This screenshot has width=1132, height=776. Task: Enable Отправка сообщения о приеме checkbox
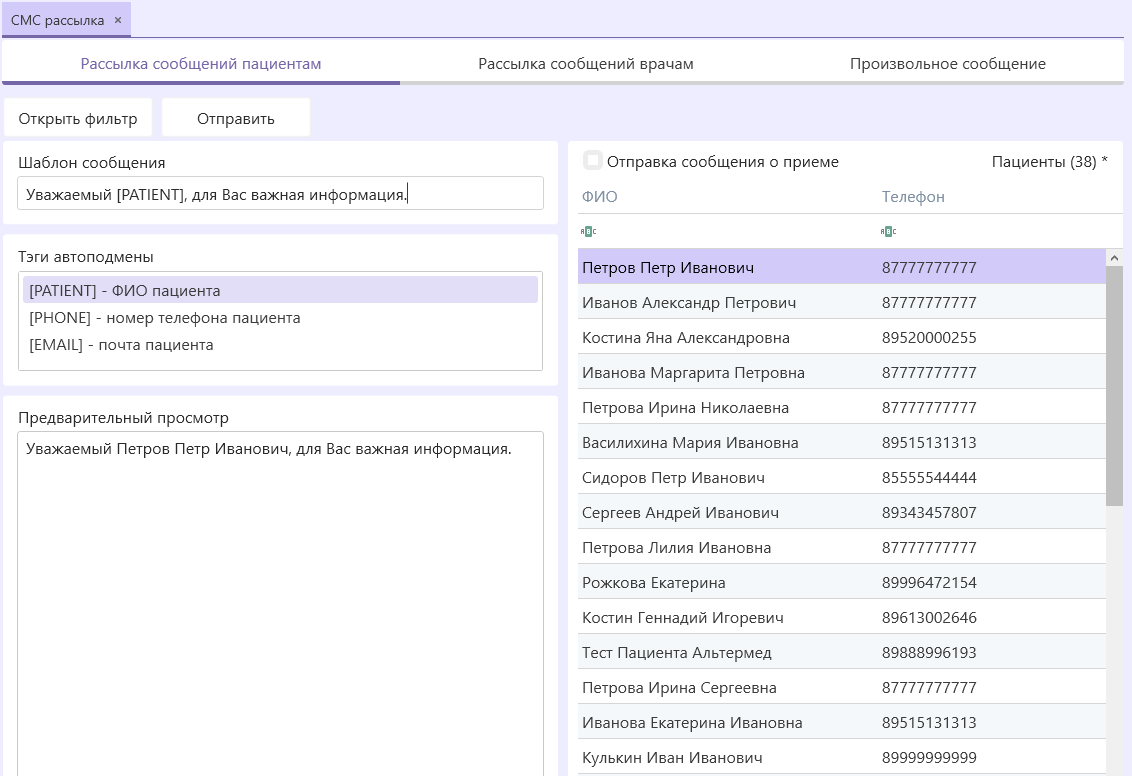593,161
